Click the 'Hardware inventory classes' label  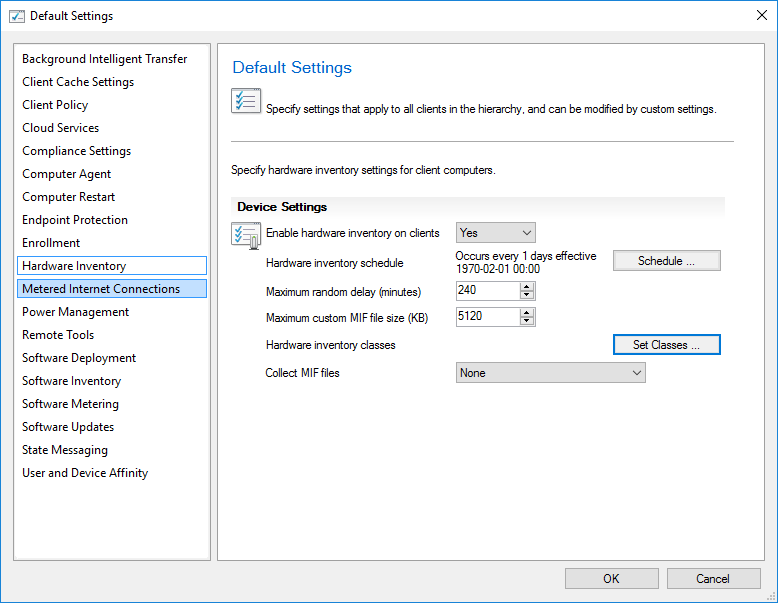pos(330,345)
